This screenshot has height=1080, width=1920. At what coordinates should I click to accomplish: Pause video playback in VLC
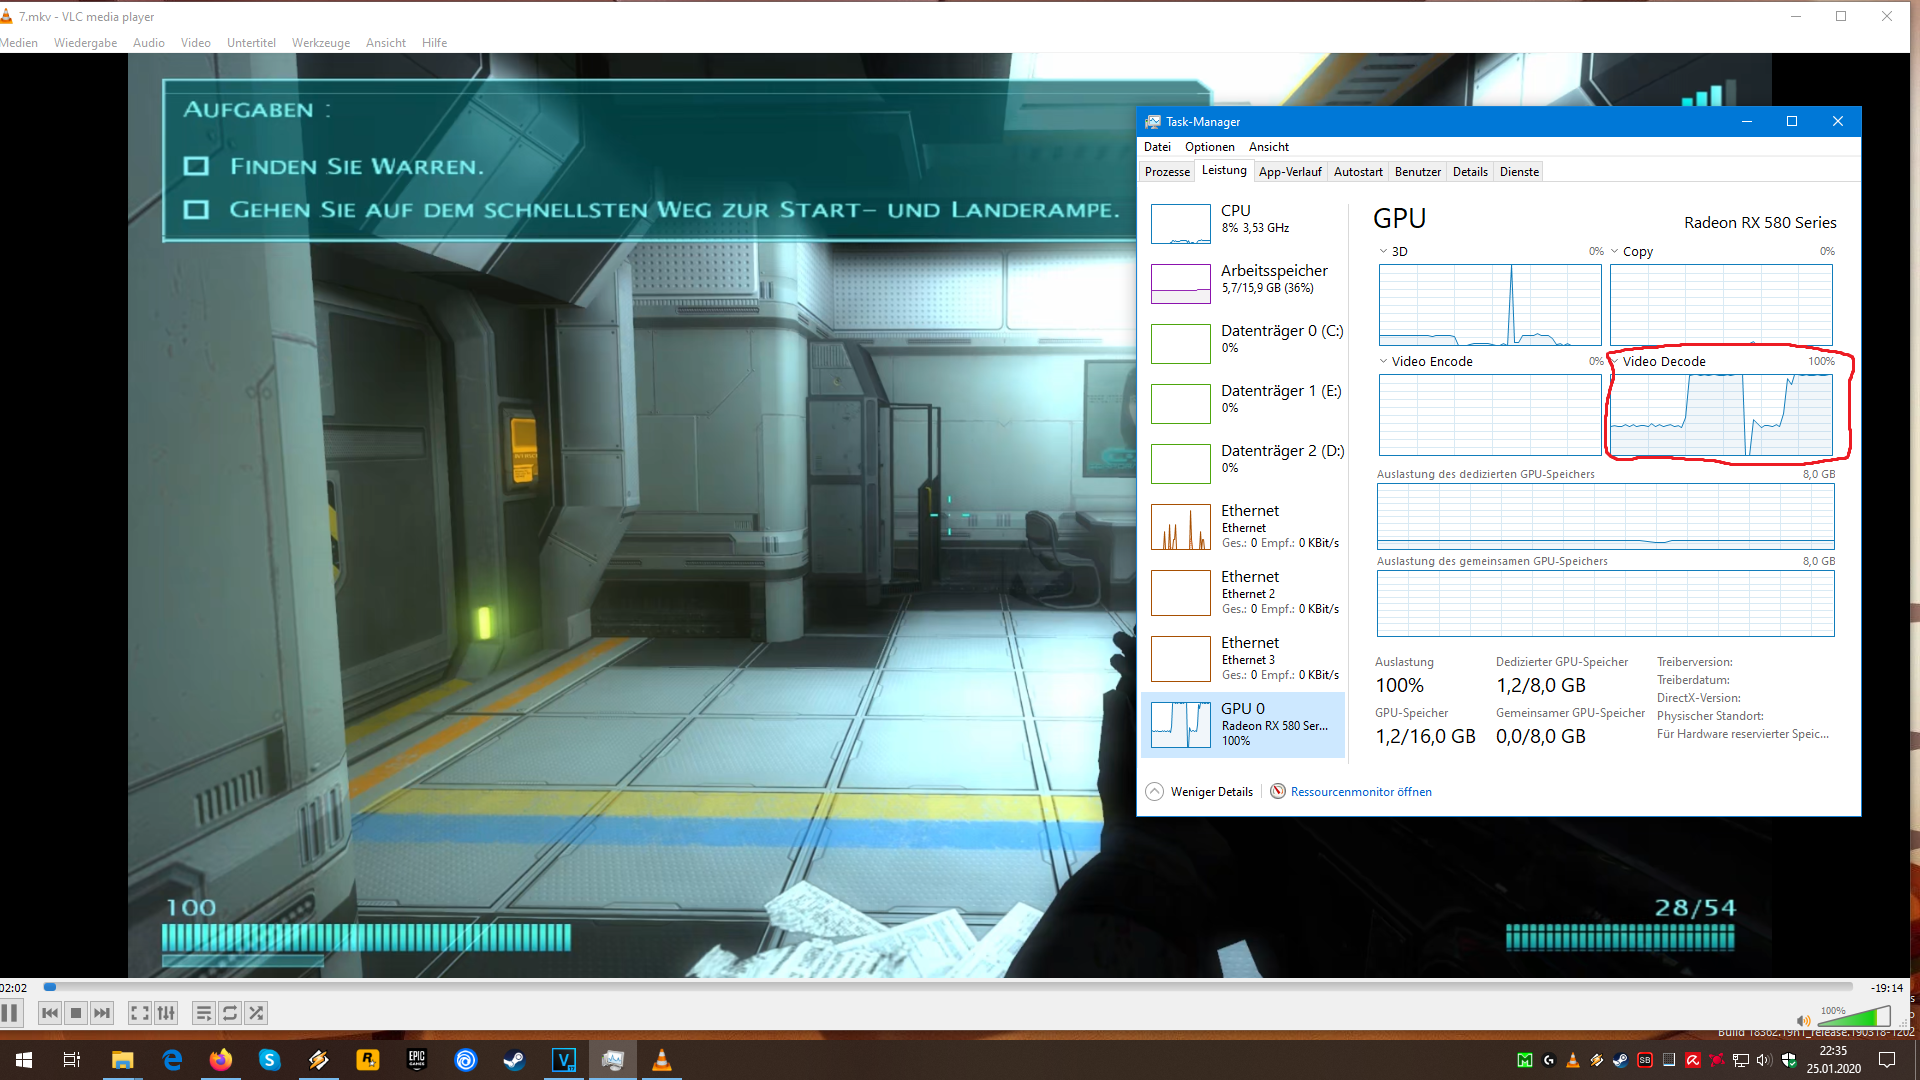point(10,1013)
